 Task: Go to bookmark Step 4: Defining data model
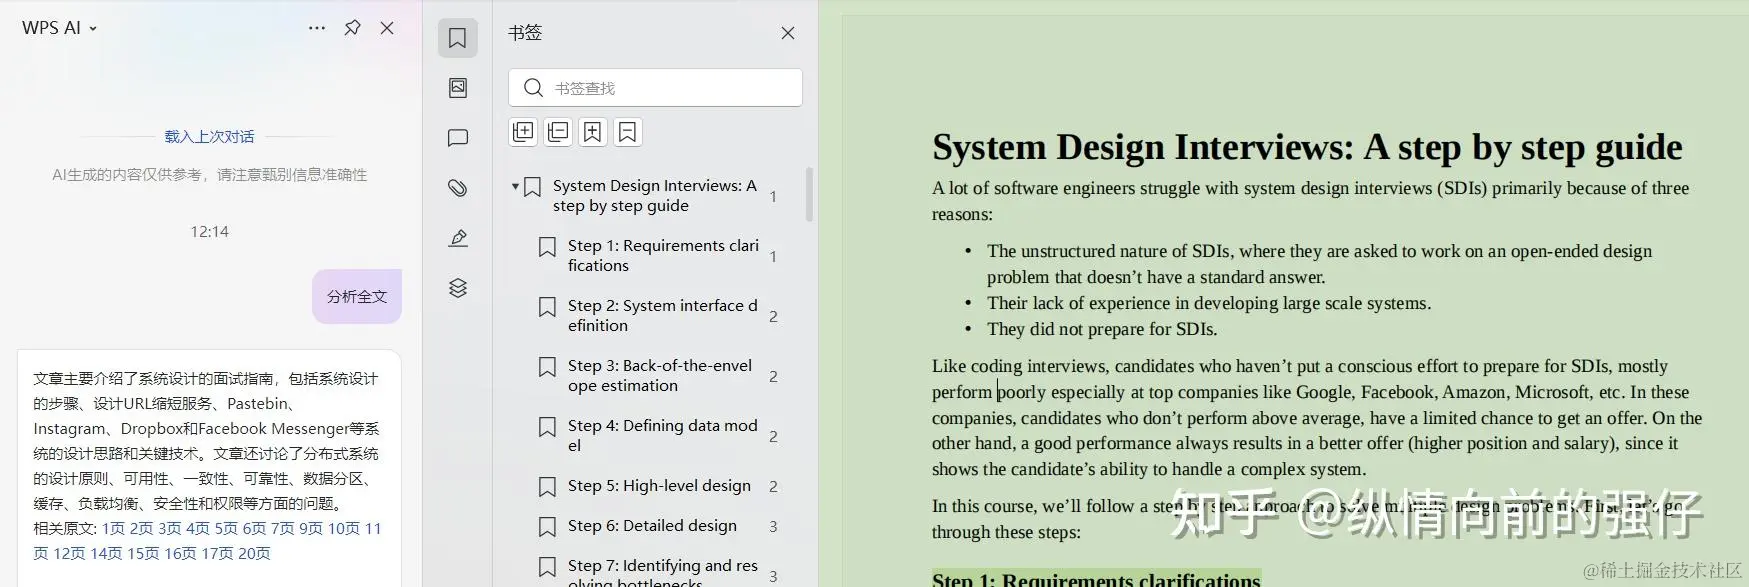663,435
